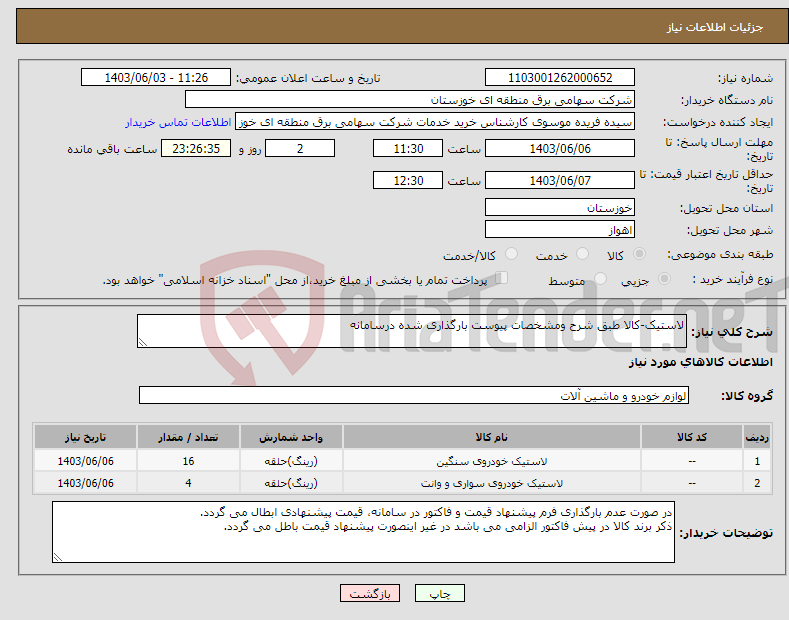Click the کد کالا column header
Screen dimensions: 789x620
click(x=692, y=437)
